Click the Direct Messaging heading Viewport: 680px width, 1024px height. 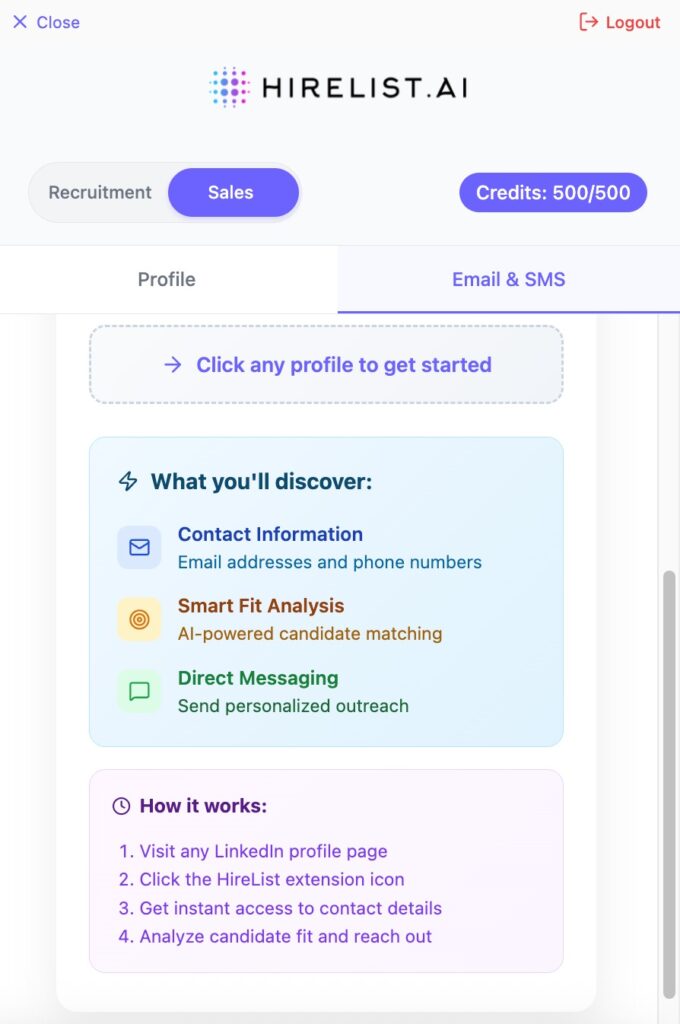pos(258,678)
